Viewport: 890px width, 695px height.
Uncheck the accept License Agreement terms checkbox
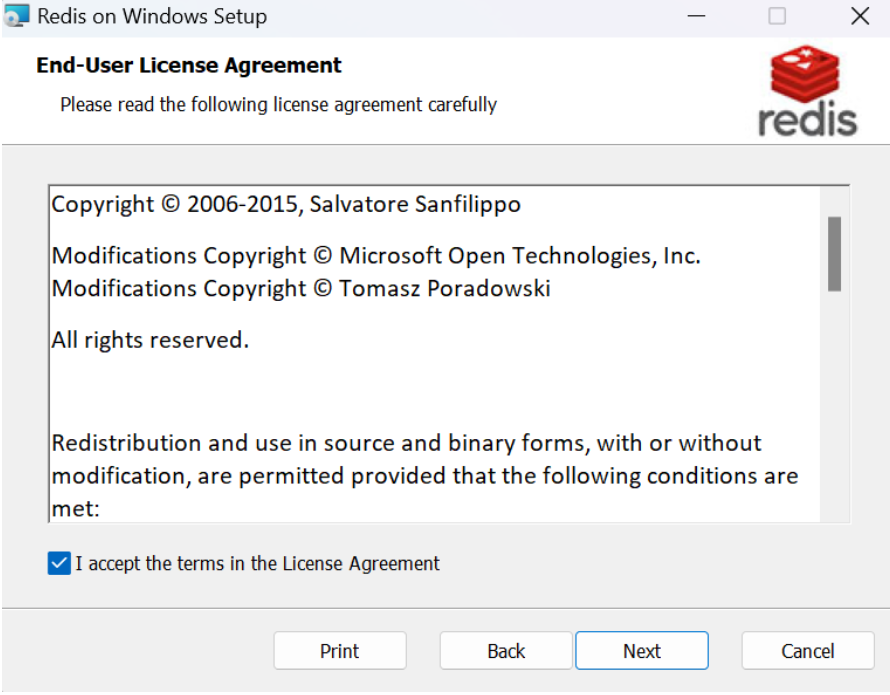pyautogui.click(x=59, y=563)
